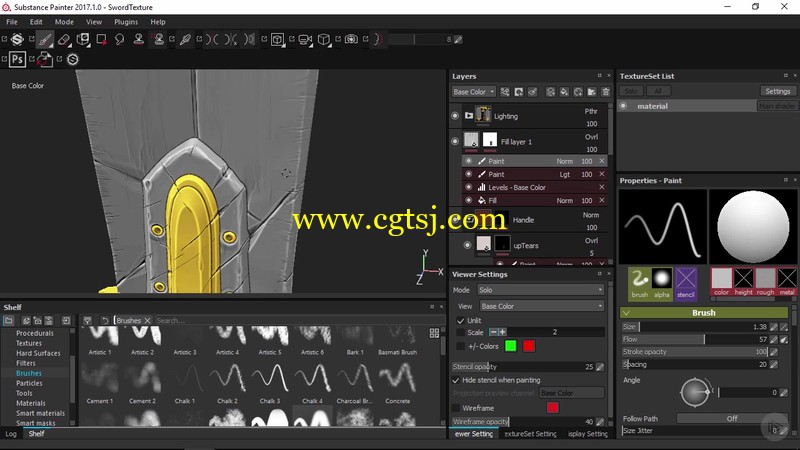The height and width of the screenshot is (450, 800).
Task: Remove the Levels - Base Color effect
Action: click(x=602, y=187)
